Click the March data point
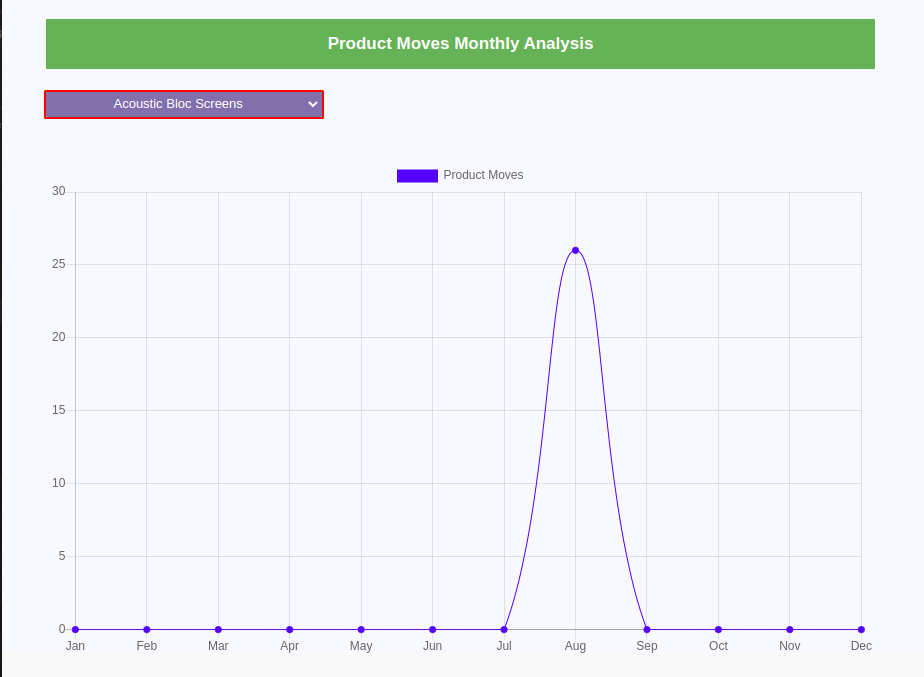924x677 pixels. pyautogui.click(x=218, y=629)
